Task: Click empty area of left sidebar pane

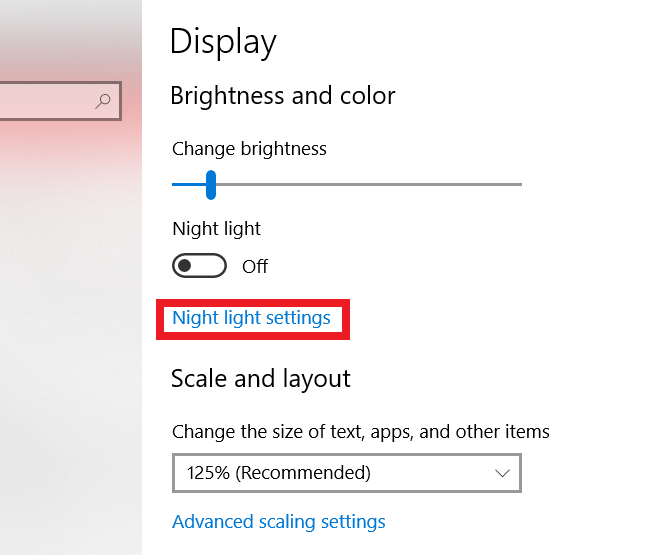Action: [70, 350]
